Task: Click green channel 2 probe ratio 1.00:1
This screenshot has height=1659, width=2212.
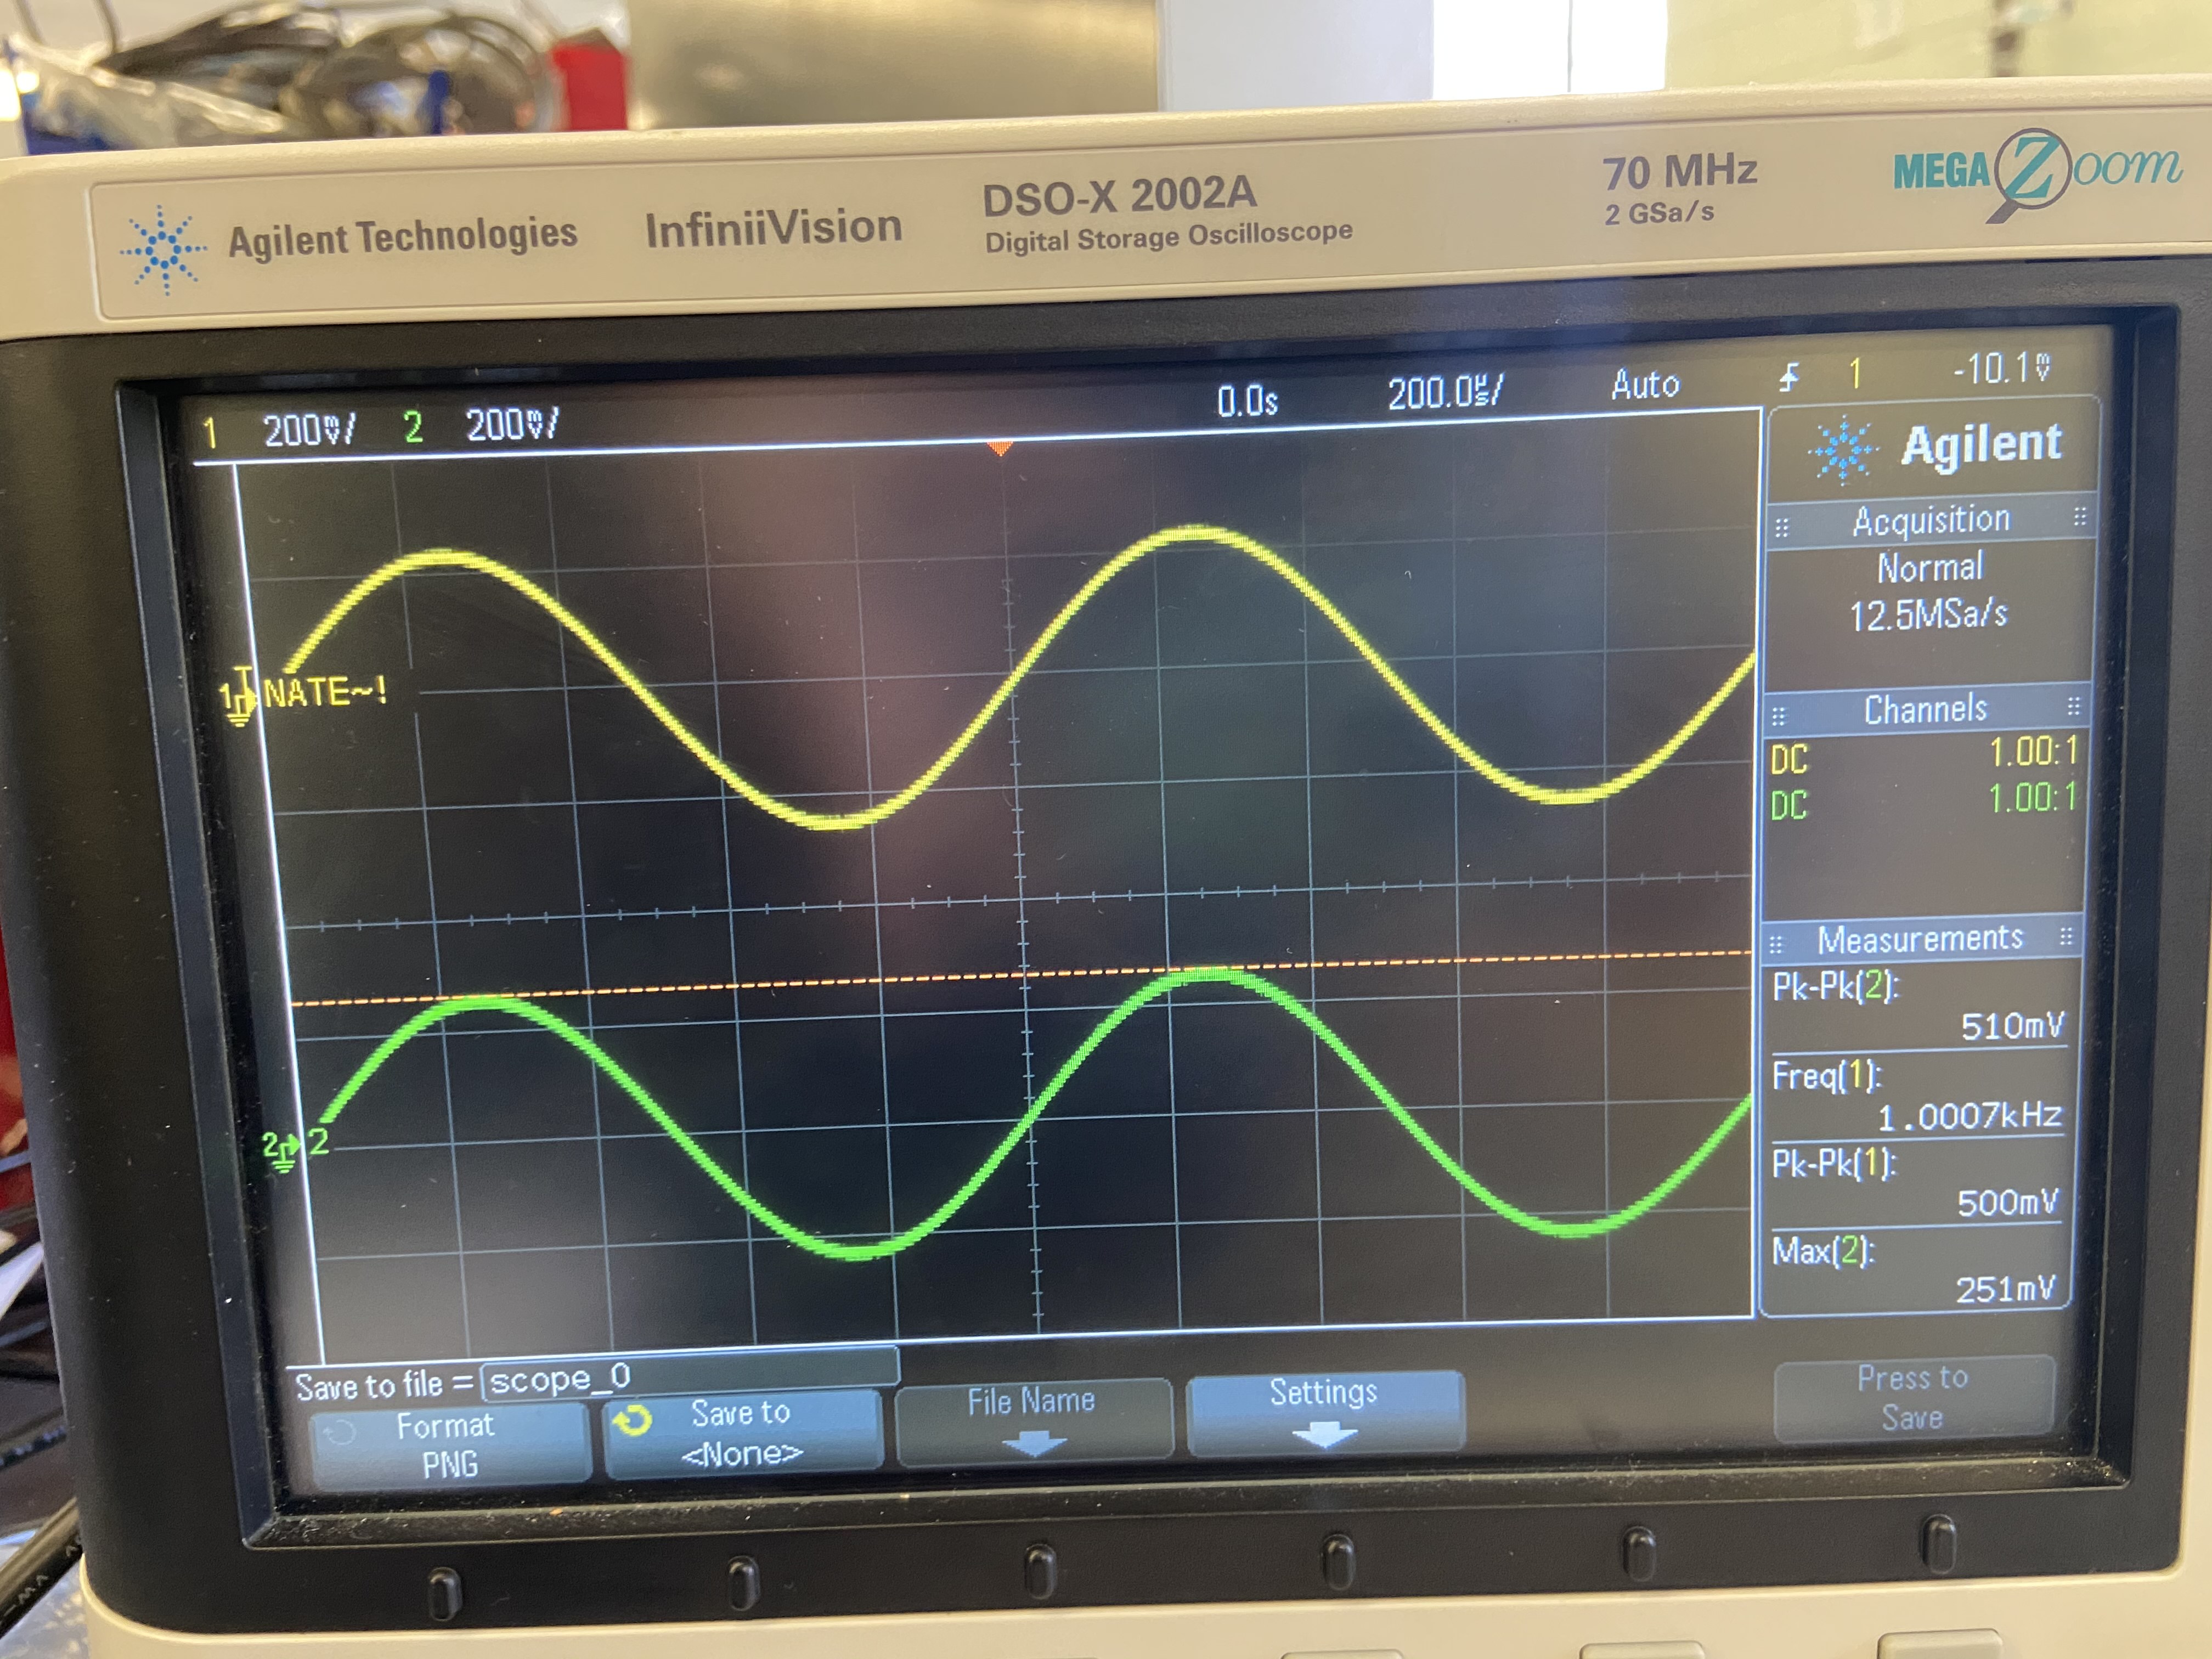Action: [x=2032, y=798]
